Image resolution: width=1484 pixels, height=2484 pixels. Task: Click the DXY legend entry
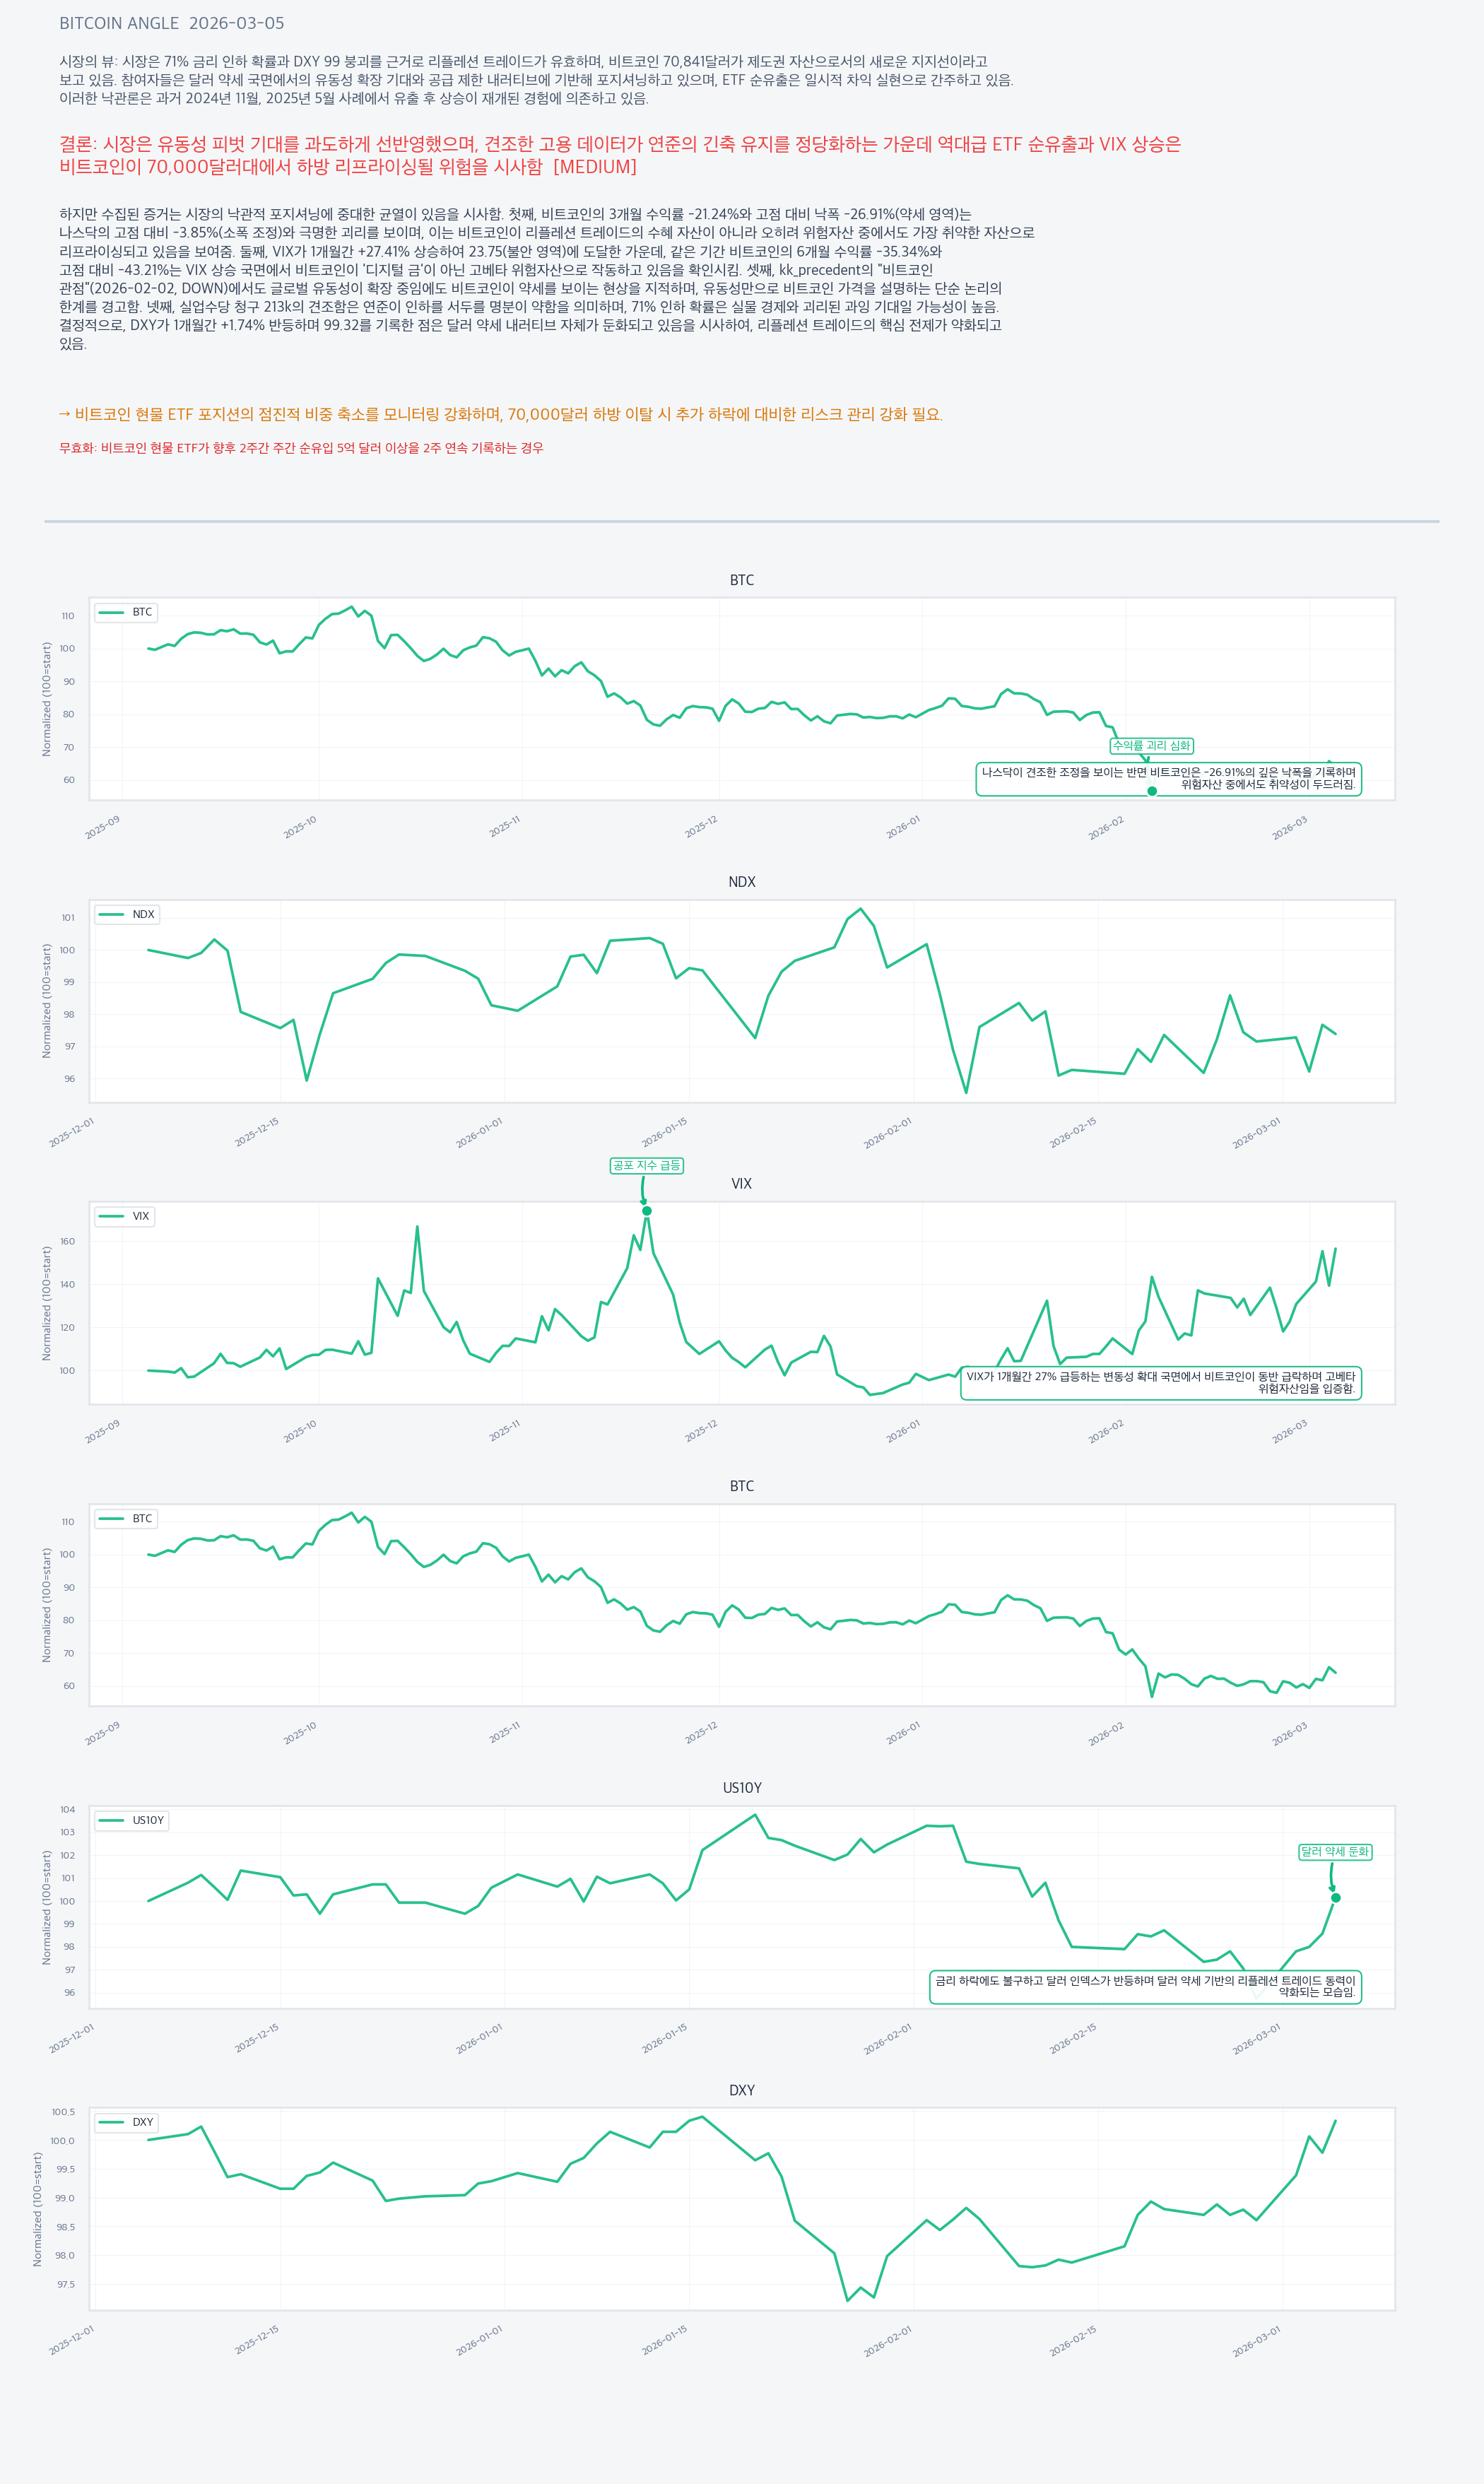126,2122
